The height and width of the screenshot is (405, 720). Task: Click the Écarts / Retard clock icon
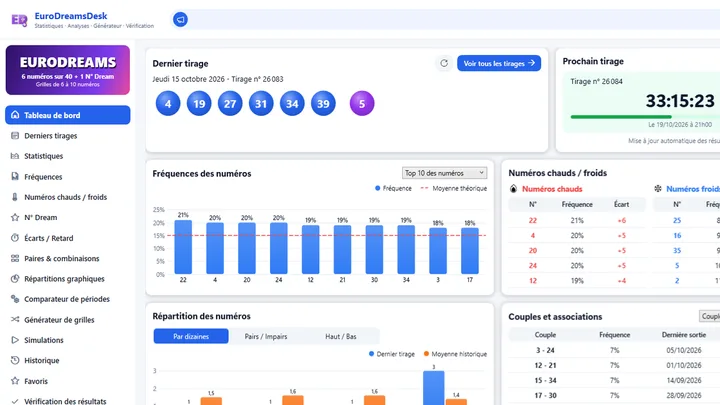tap(15, 238)
